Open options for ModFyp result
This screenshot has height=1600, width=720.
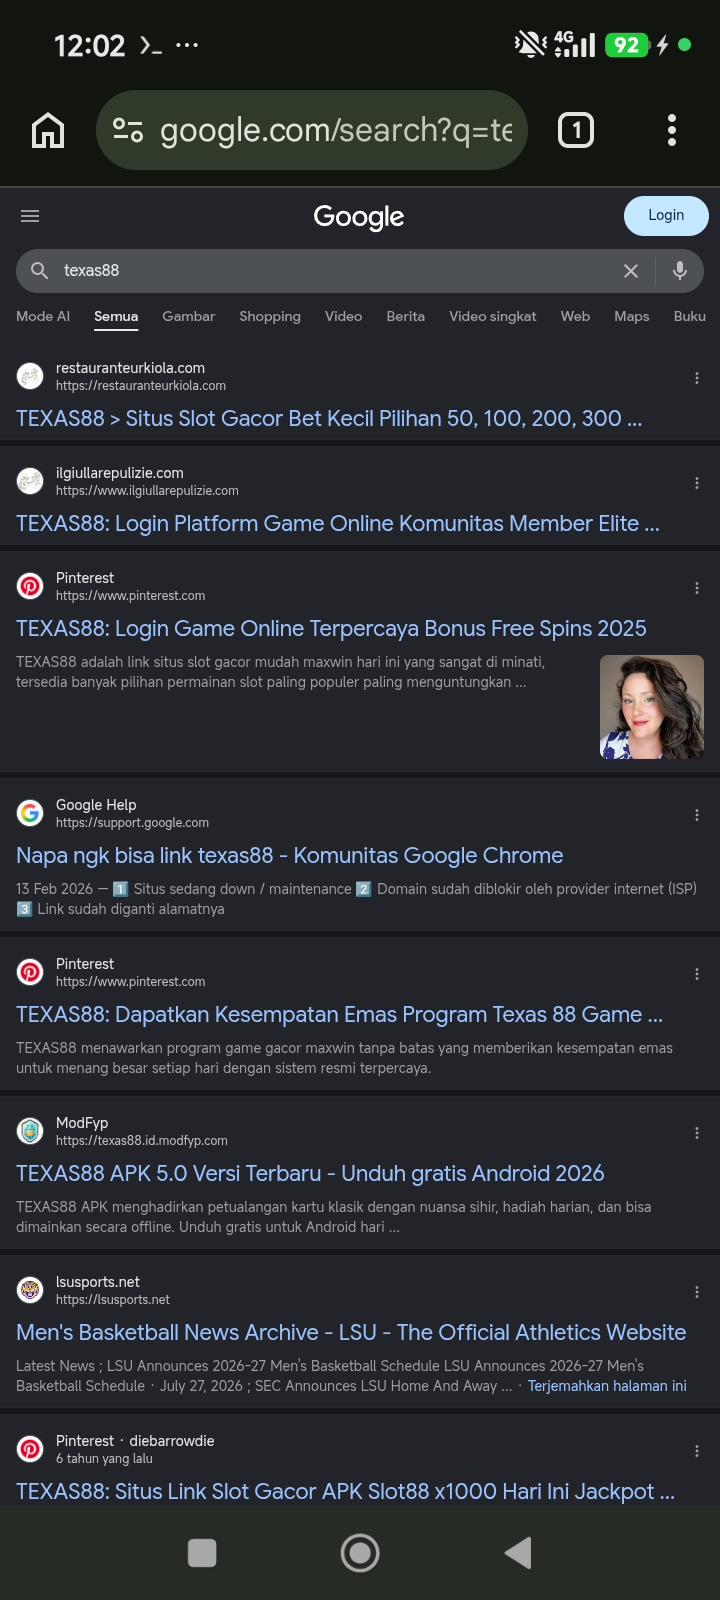click(697, 1133)
